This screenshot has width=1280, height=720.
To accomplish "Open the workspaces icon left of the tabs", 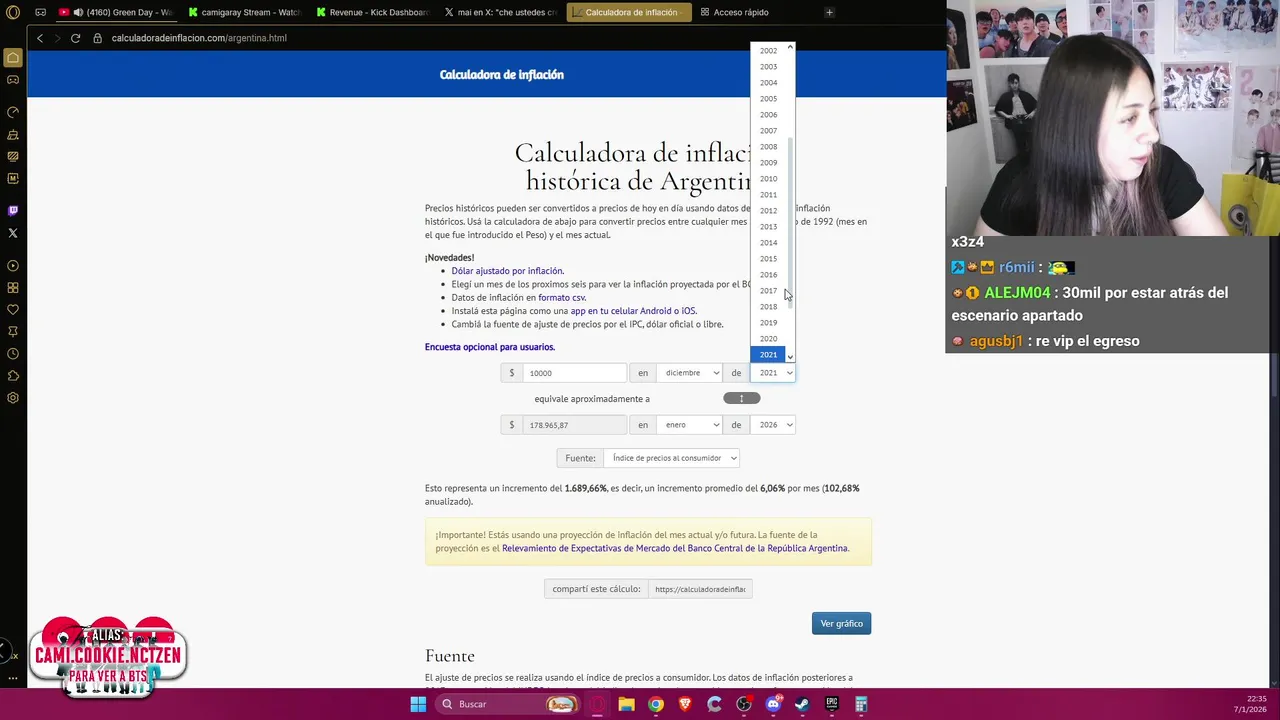I will click(x=40, y=12).
